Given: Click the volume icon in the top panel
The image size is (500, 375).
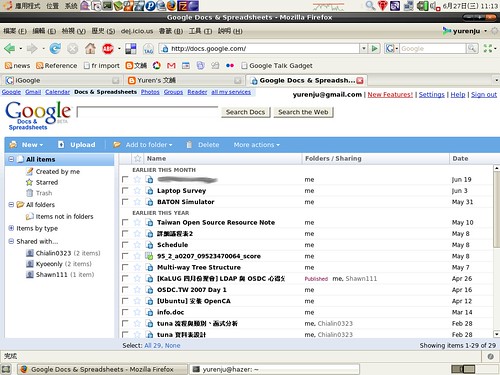Looking at the screenshot, I should pyautogui.click(x=434, y=5).
